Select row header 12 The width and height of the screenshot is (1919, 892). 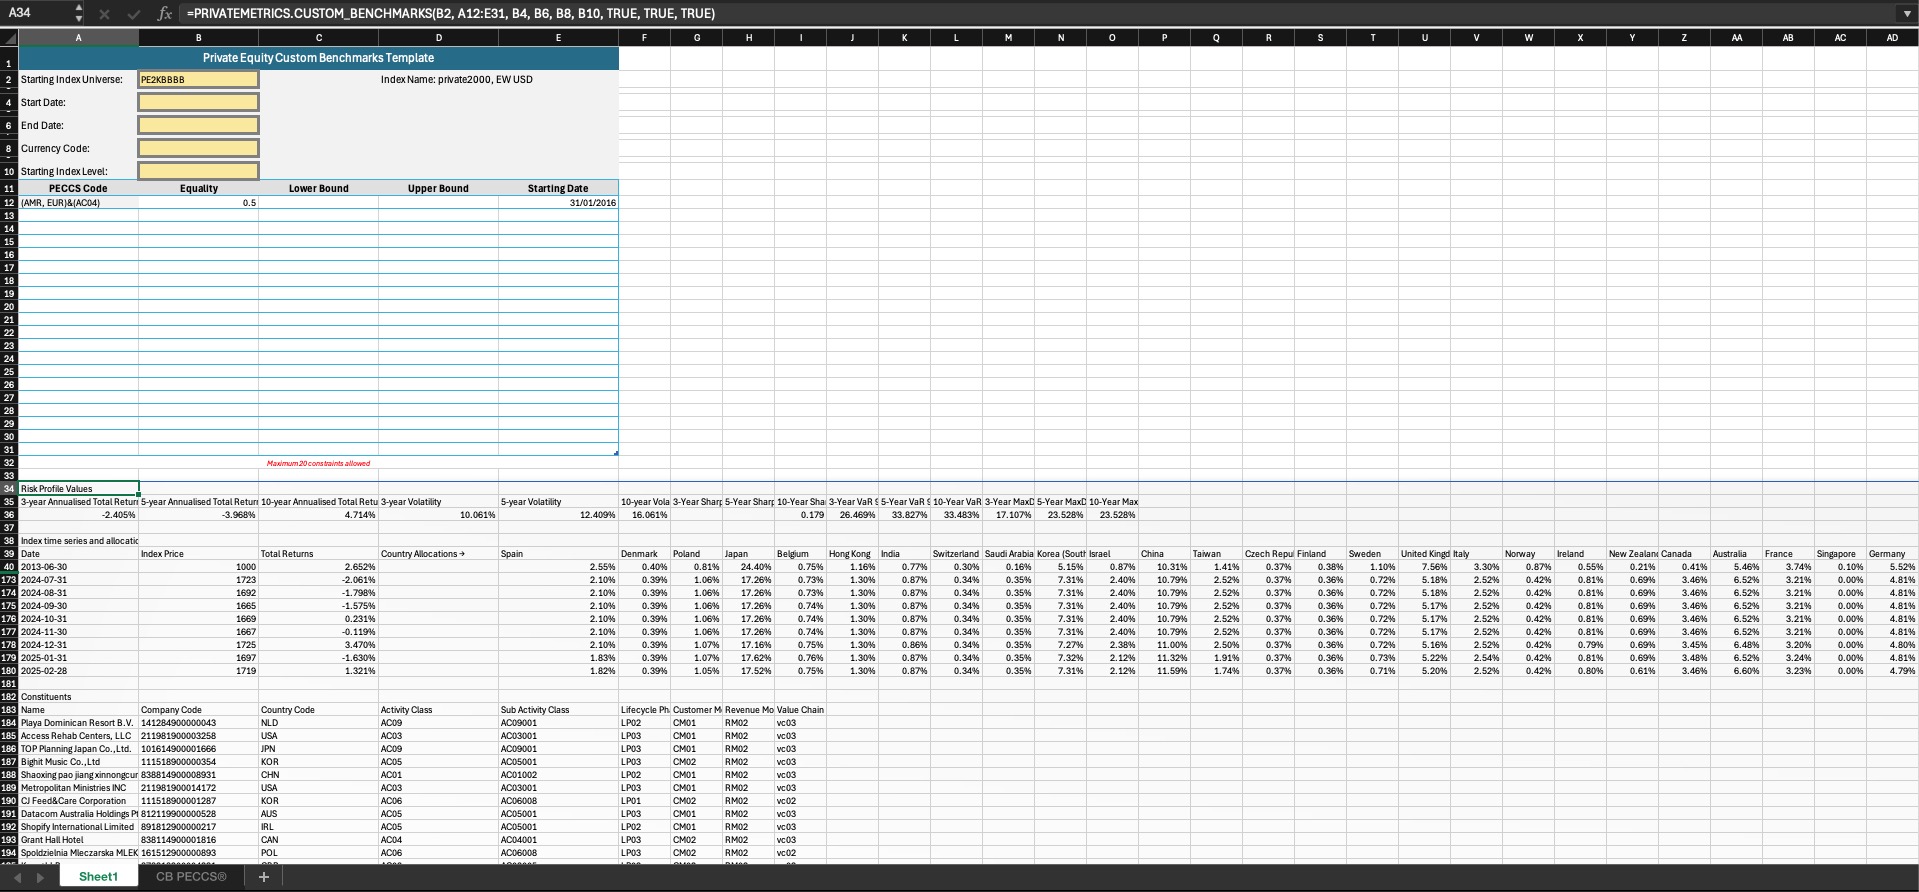[x=9, y=203]
